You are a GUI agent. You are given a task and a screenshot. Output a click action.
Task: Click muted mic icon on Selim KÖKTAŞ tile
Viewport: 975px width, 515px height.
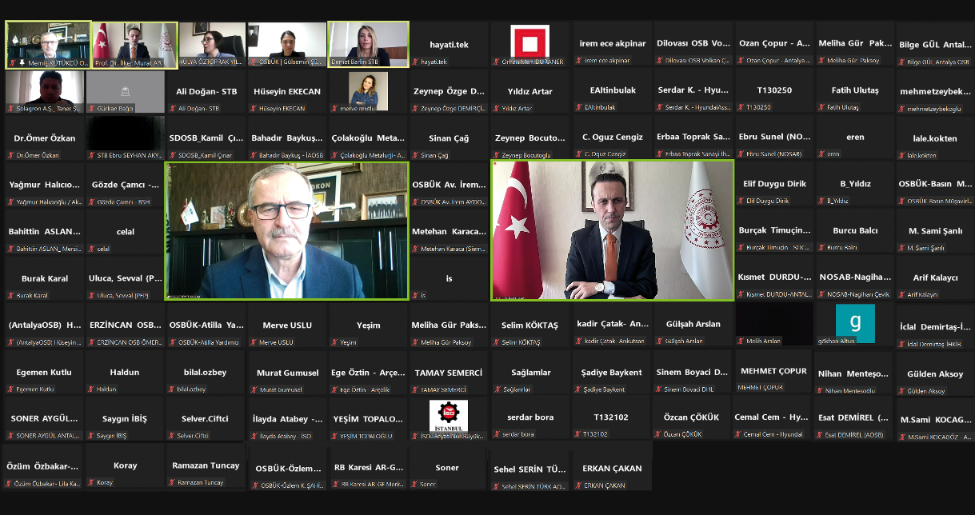coord(497,342)
